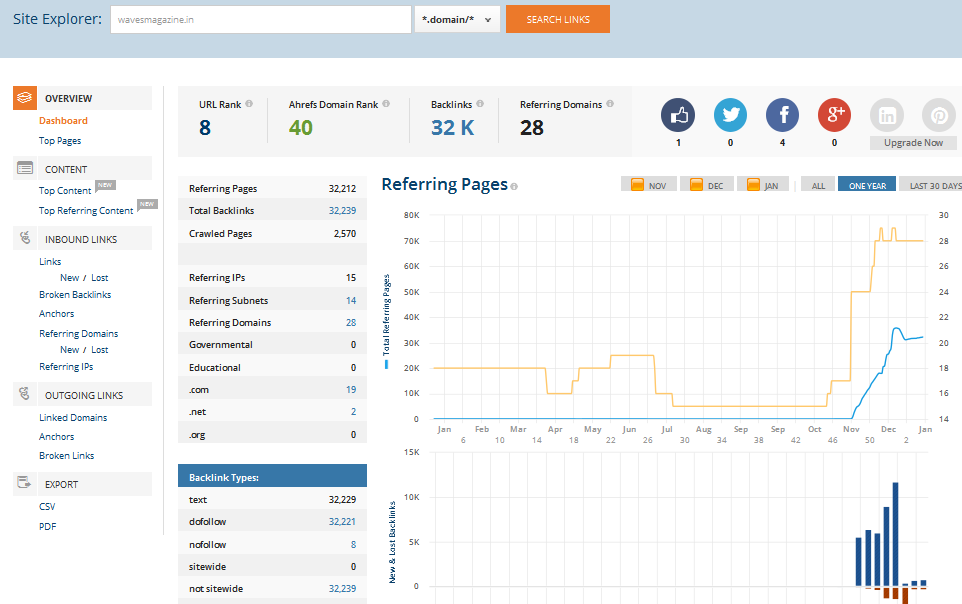Click the Backlinks 32 K figure
The width and height of the screenshot is (962, 604).
coord(453,128)
